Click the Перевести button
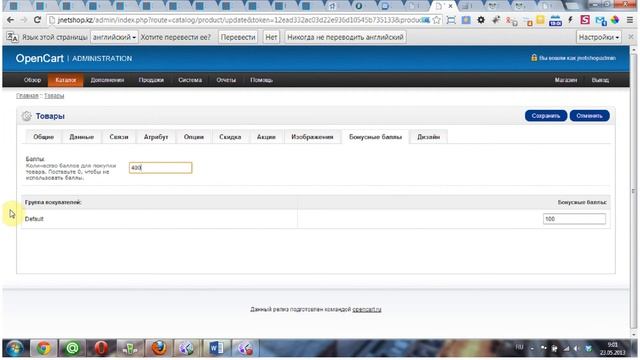Image resolution: width=640 pixels, height=360 pixels. pos(238,37)
